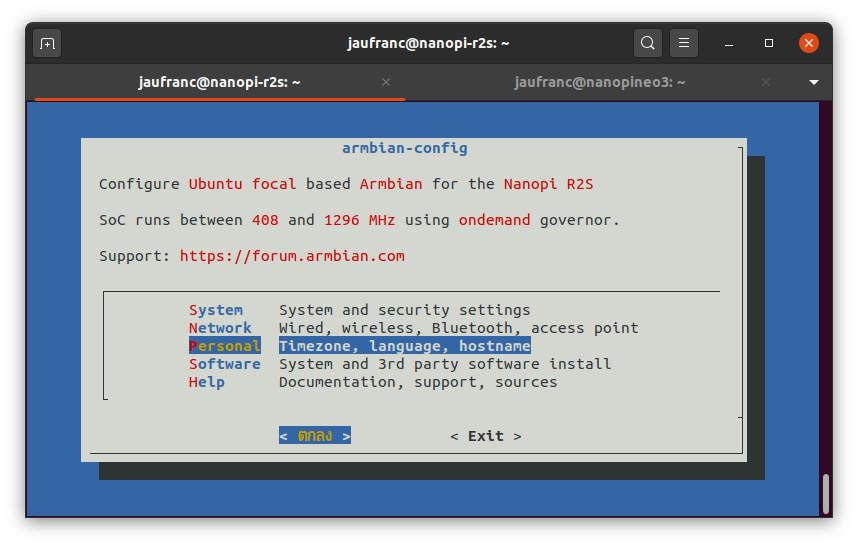Close the nanopineo3 tab
The image size is (858, 546).
click(x=766, y=82)
